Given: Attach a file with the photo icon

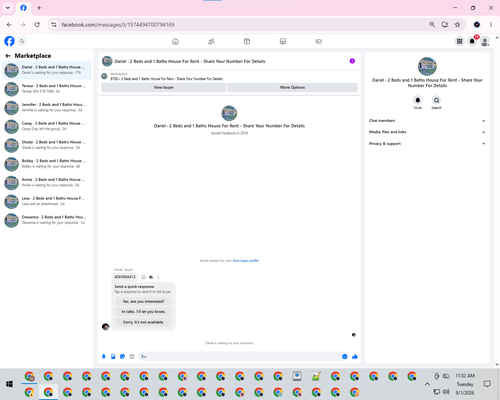Looking at the screenshot, I should click(113, 357).
